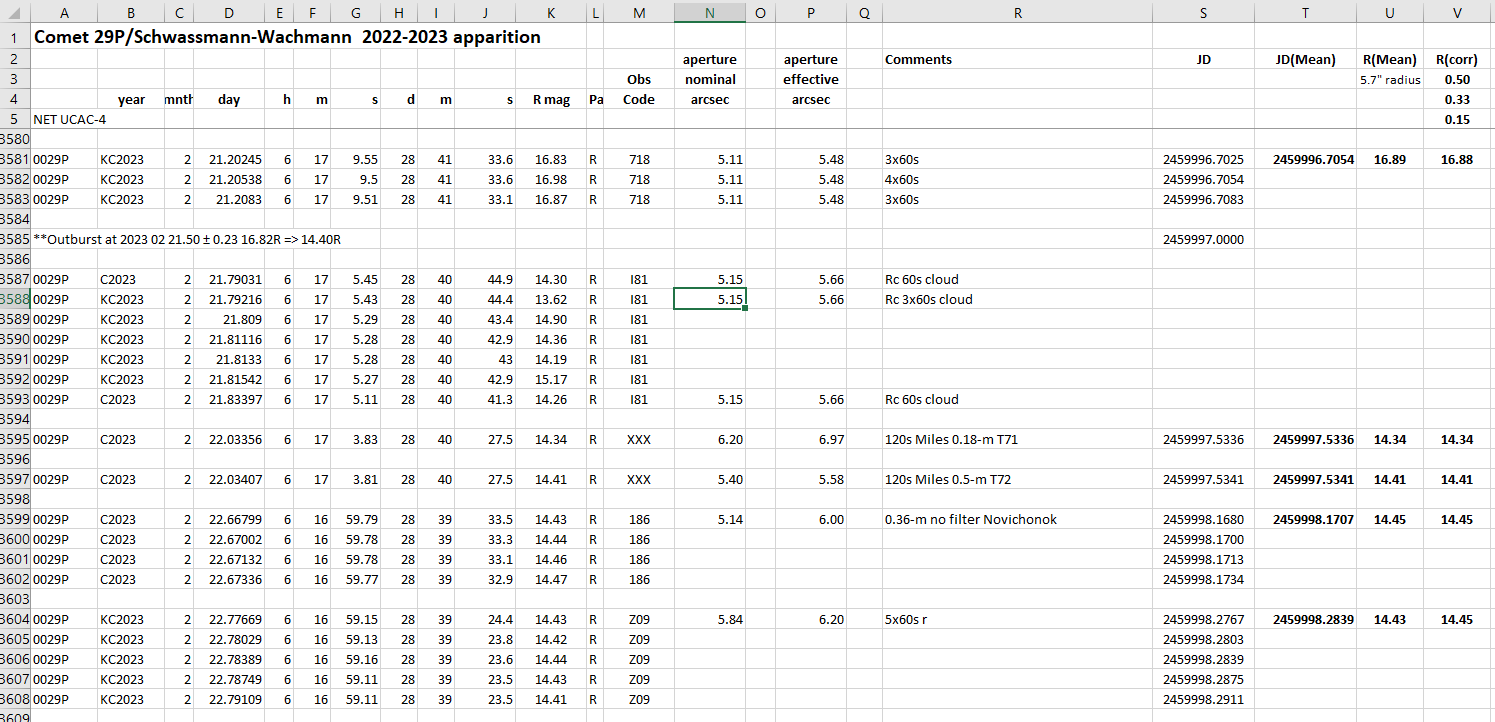Select the 0.33 cell in column V
Viewport: 1495px width, 722px height.
click(1457, 99)
